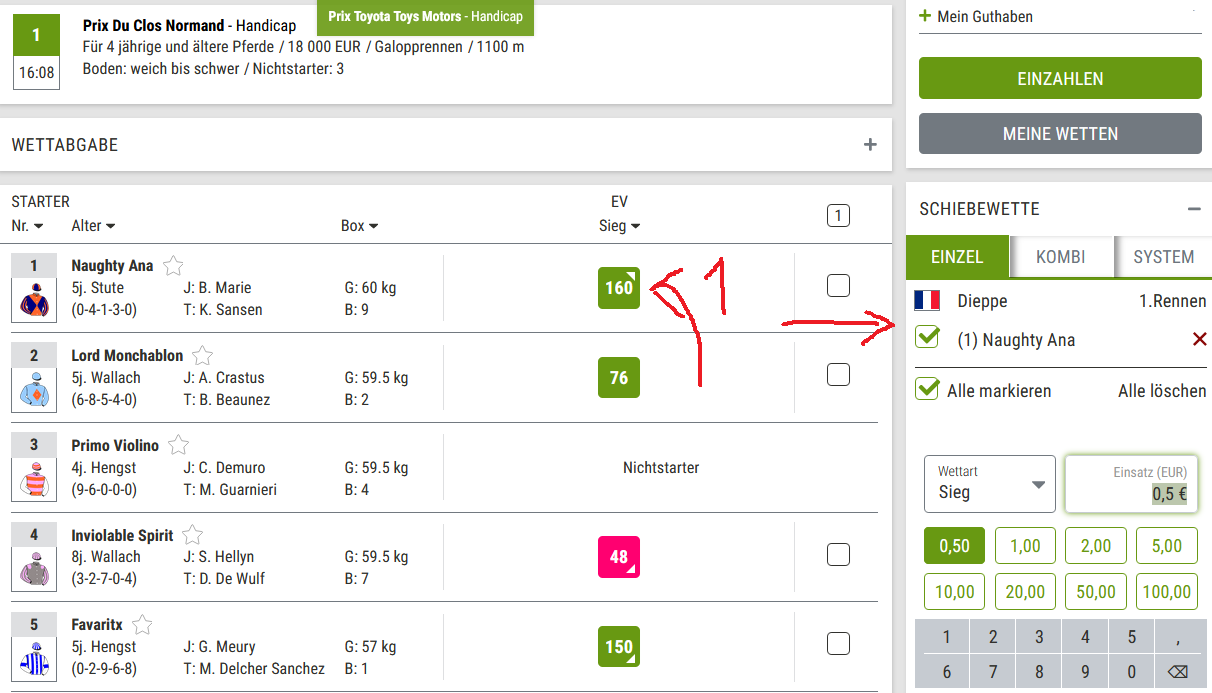
Task: Click the EINZAHLEN button
Action: click(x=1060, y=79)
